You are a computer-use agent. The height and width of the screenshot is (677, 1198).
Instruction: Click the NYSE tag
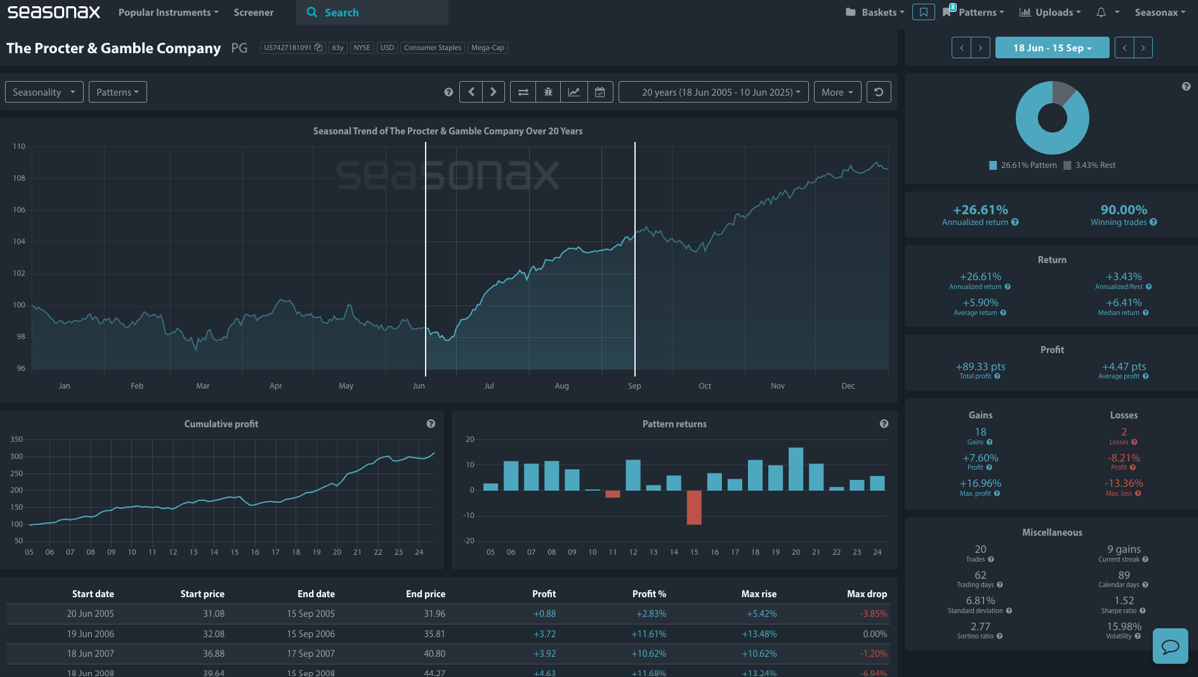pyautogui.click(x=361, y=47)
